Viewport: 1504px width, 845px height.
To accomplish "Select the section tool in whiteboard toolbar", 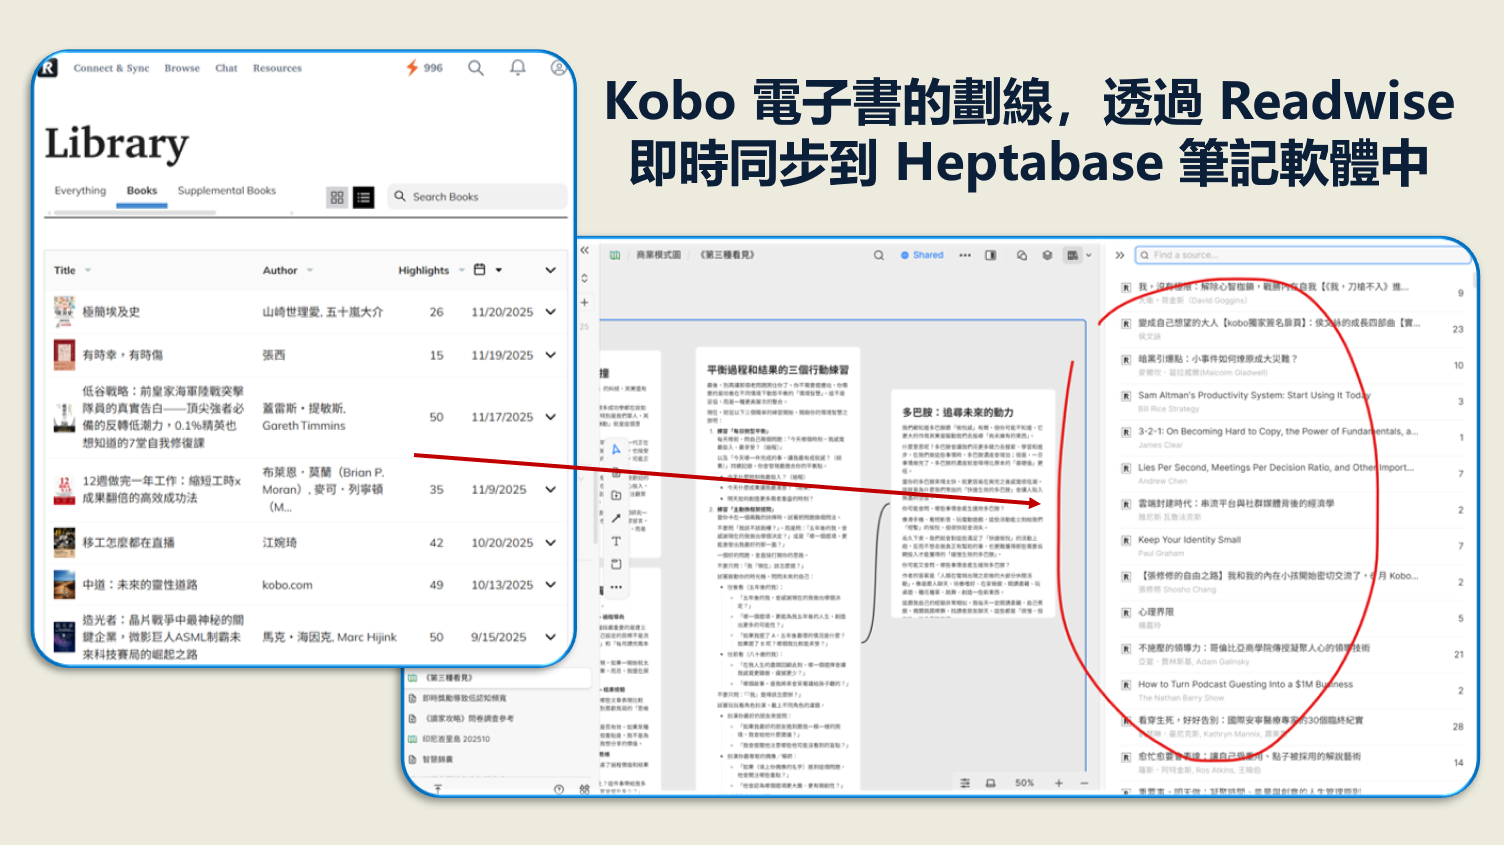I will click(x=616, y=564).
